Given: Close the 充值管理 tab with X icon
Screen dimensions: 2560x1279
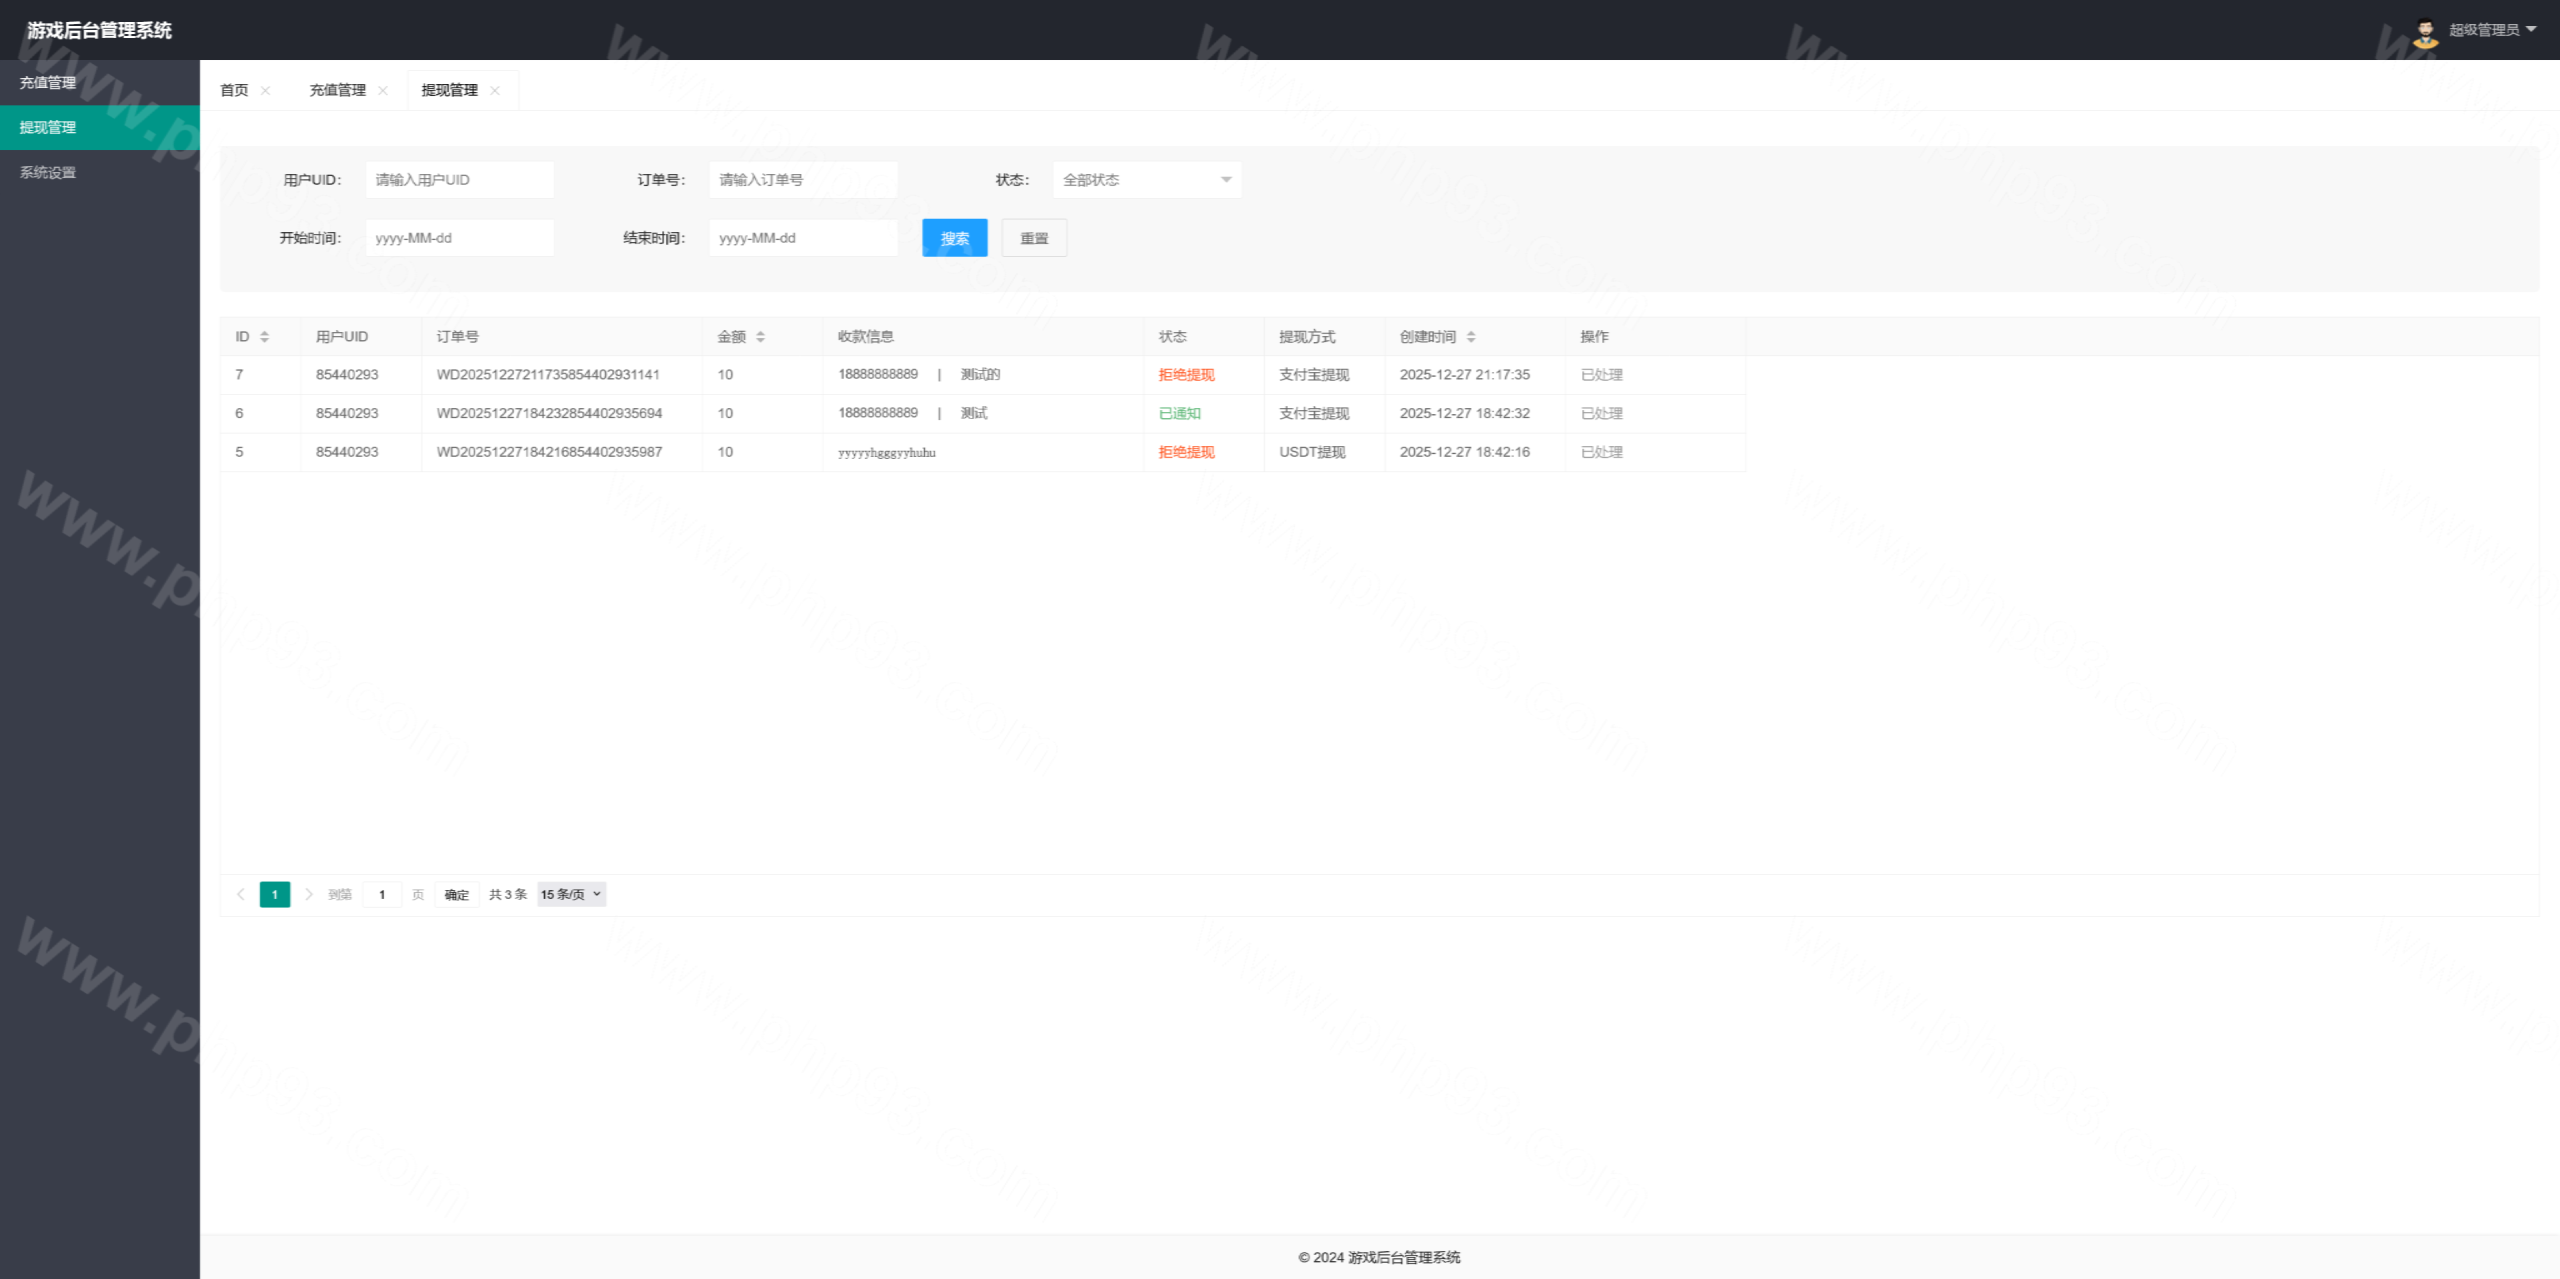Looking at the screenshot, I should point(383,90).
